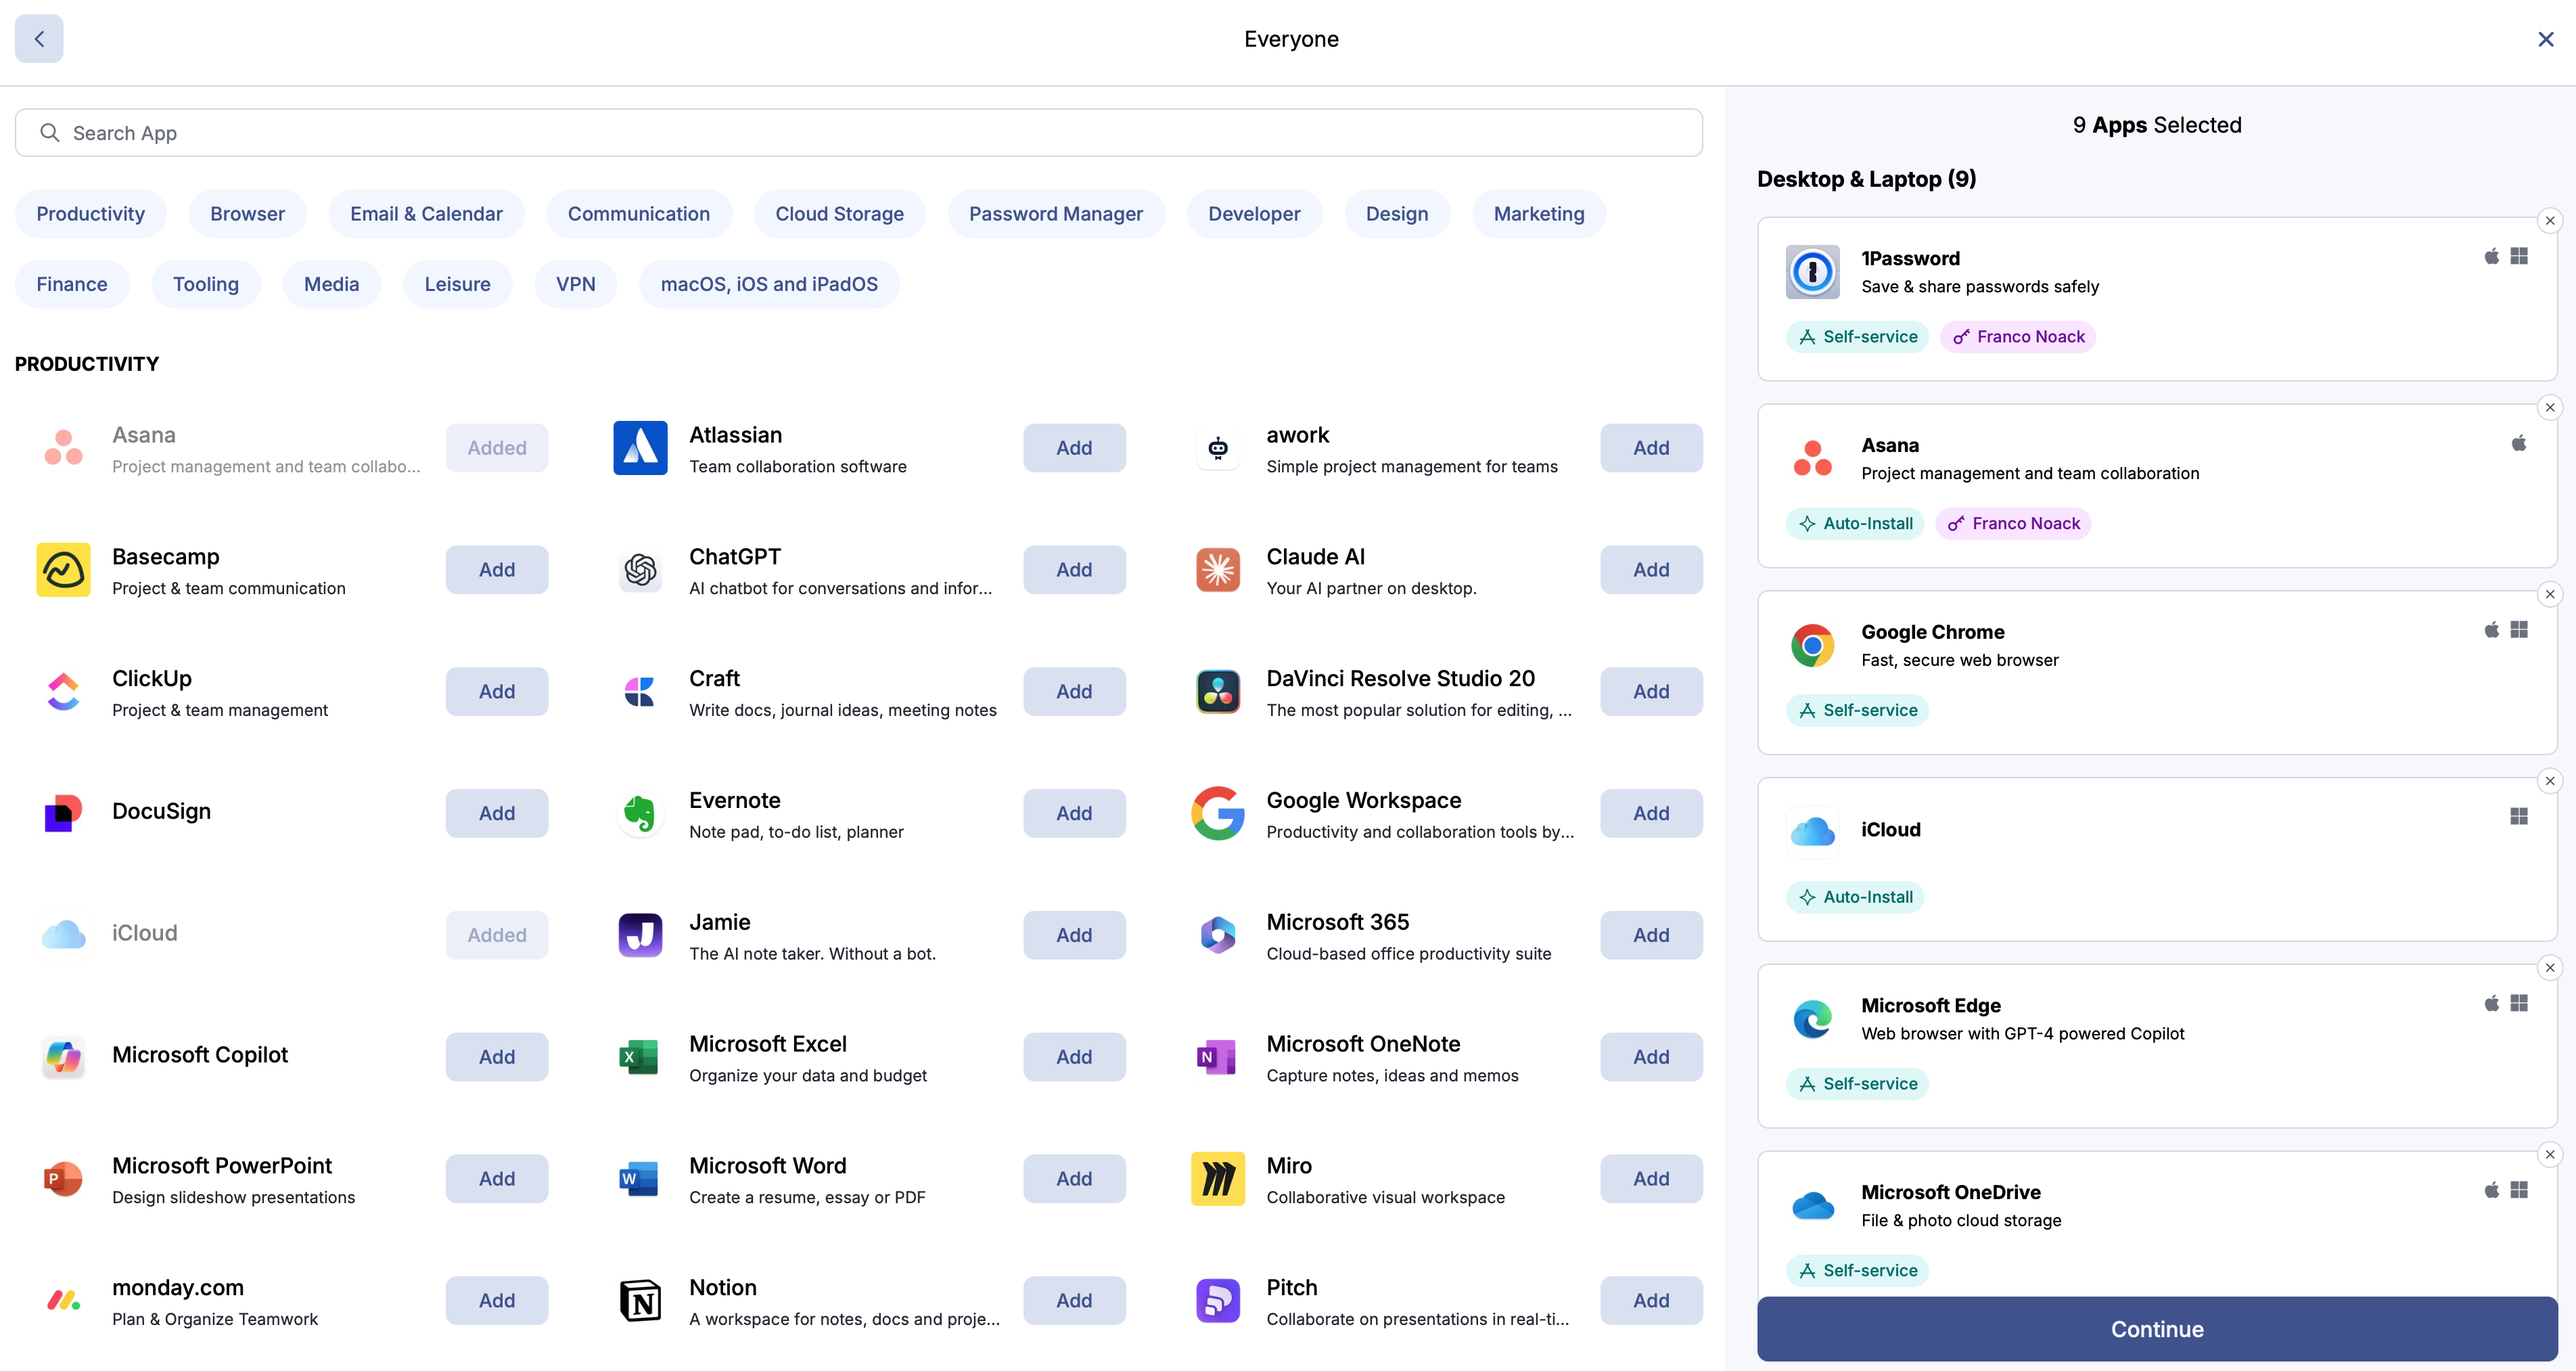Click the Miro app icon
The width and height of the screenshot is (2576, 1371).
[1218, 1179]
